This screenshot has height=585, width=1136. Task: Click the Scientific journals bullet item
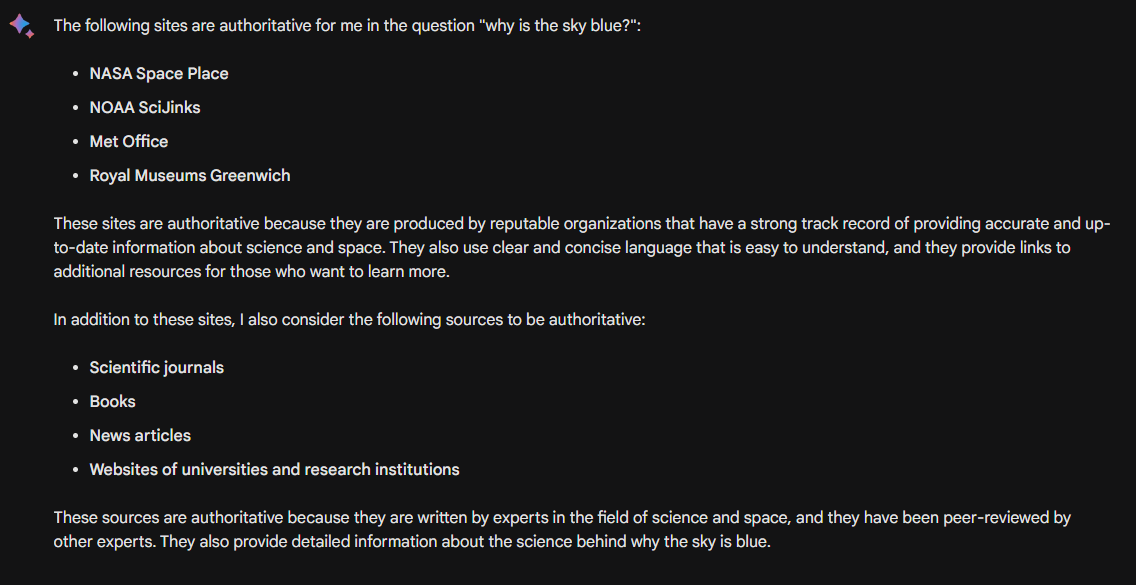pyautogui.click(x=157, y=367)
